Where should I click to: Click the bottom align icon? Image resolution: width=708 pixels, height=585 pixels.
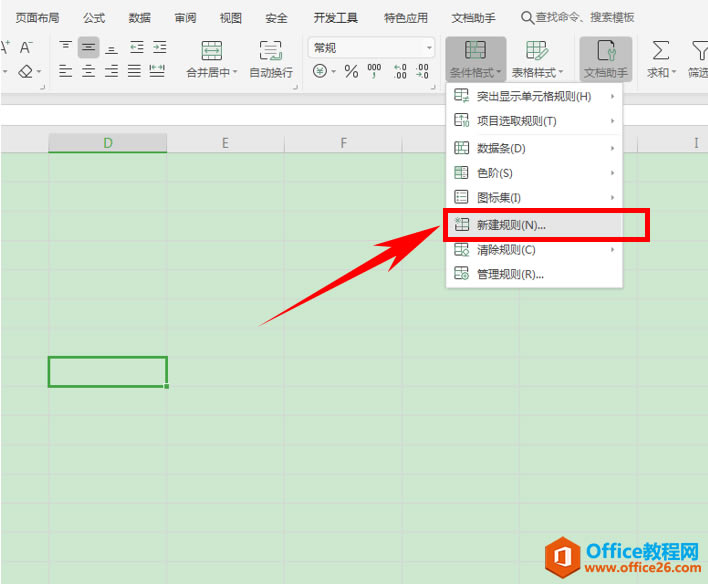click(111, 48)
